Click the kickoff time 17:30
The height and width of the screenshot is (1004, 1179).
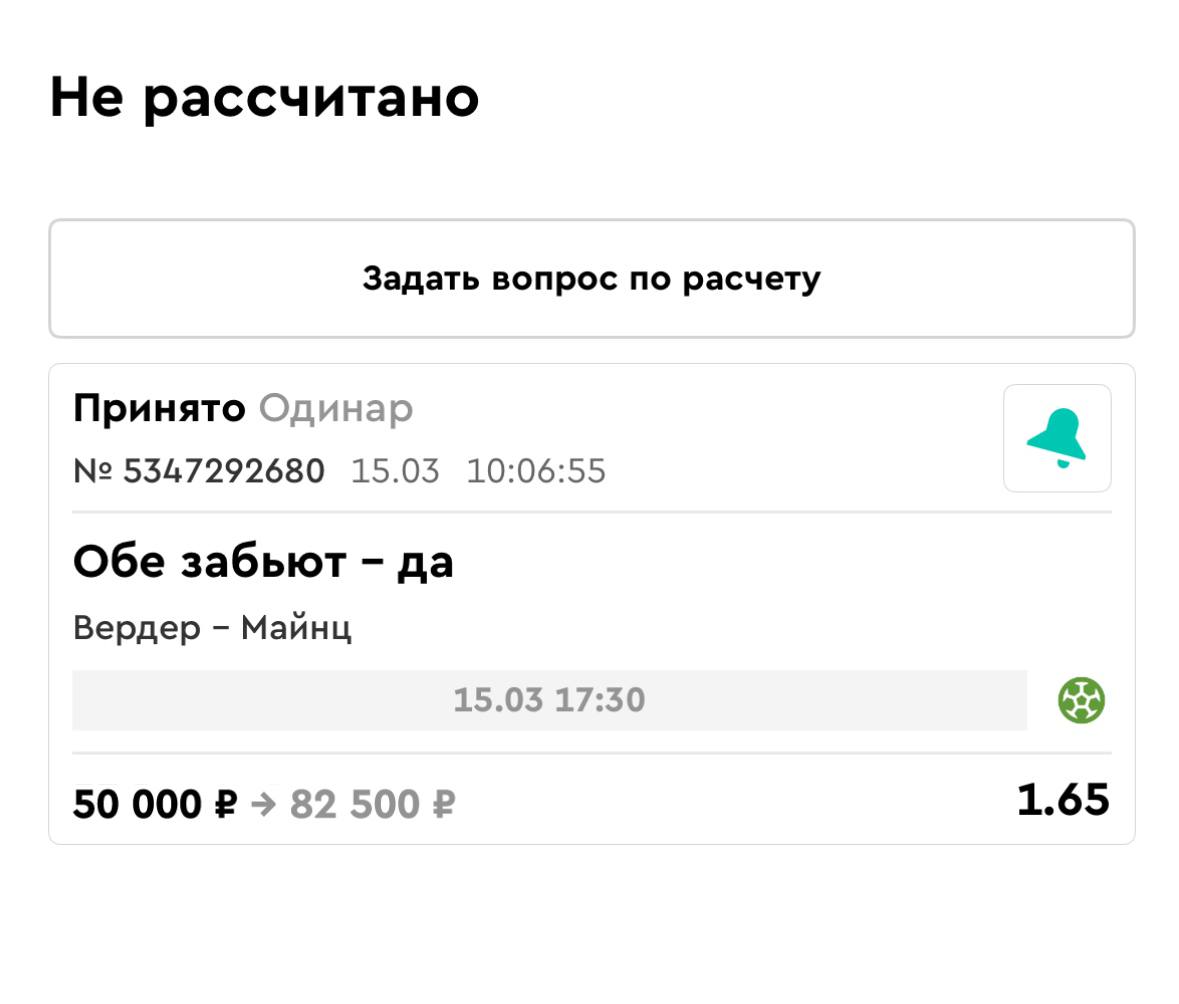[600, 700]
